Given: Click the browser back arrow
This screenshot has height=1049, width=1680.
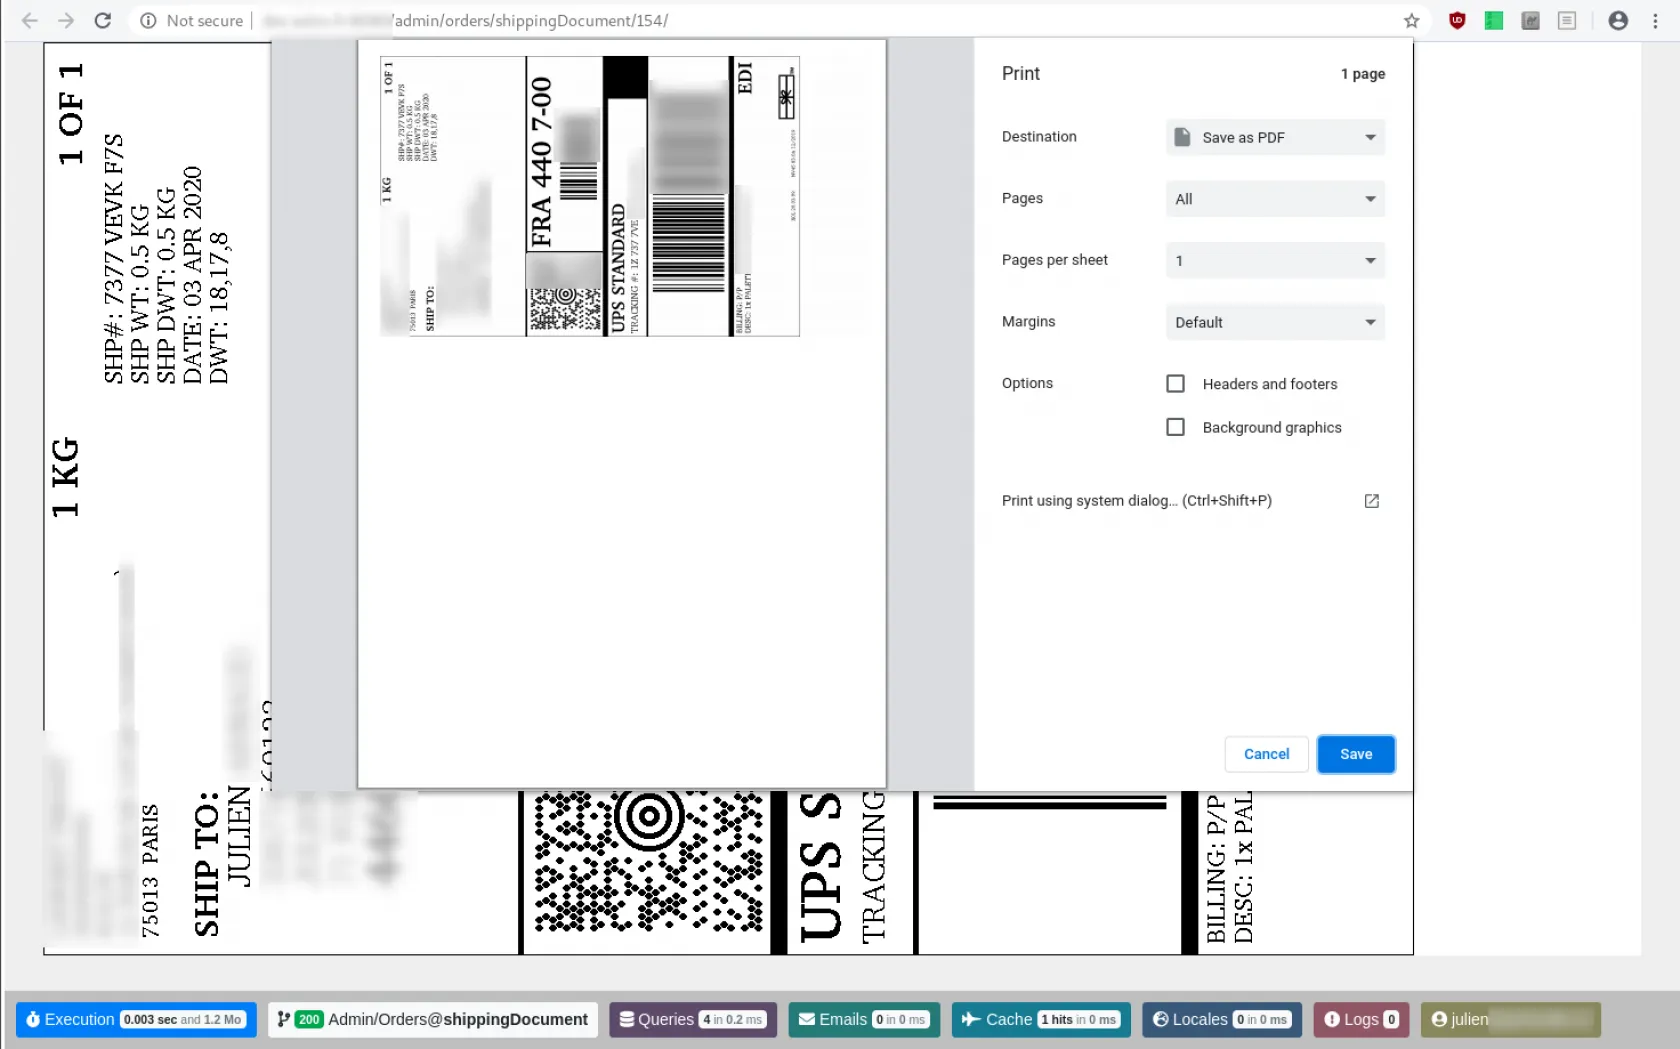Looking at the screenshot, I should pos(30,21).
